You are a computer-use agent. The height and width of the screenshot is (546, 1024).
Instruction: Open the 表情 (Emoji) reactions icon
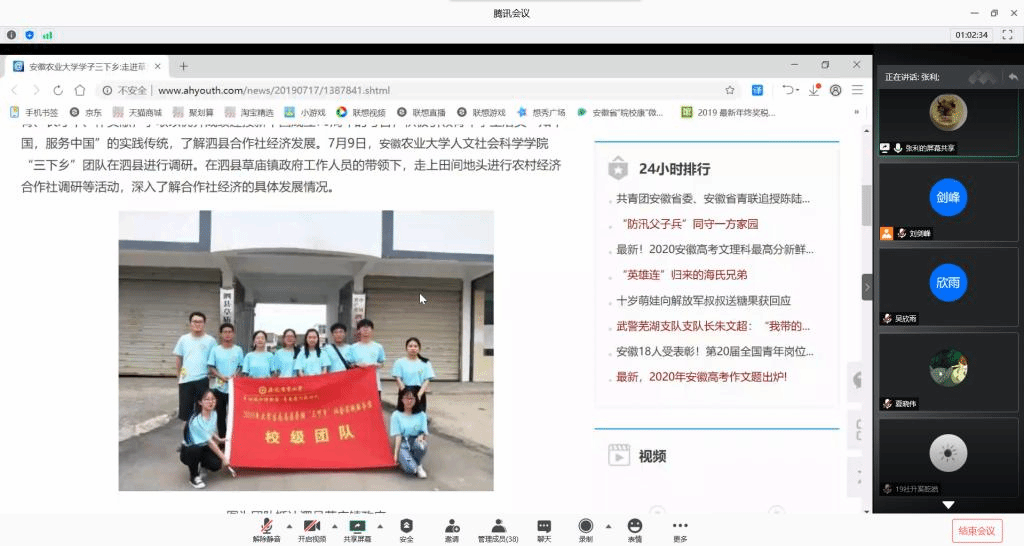coord(634,526)
